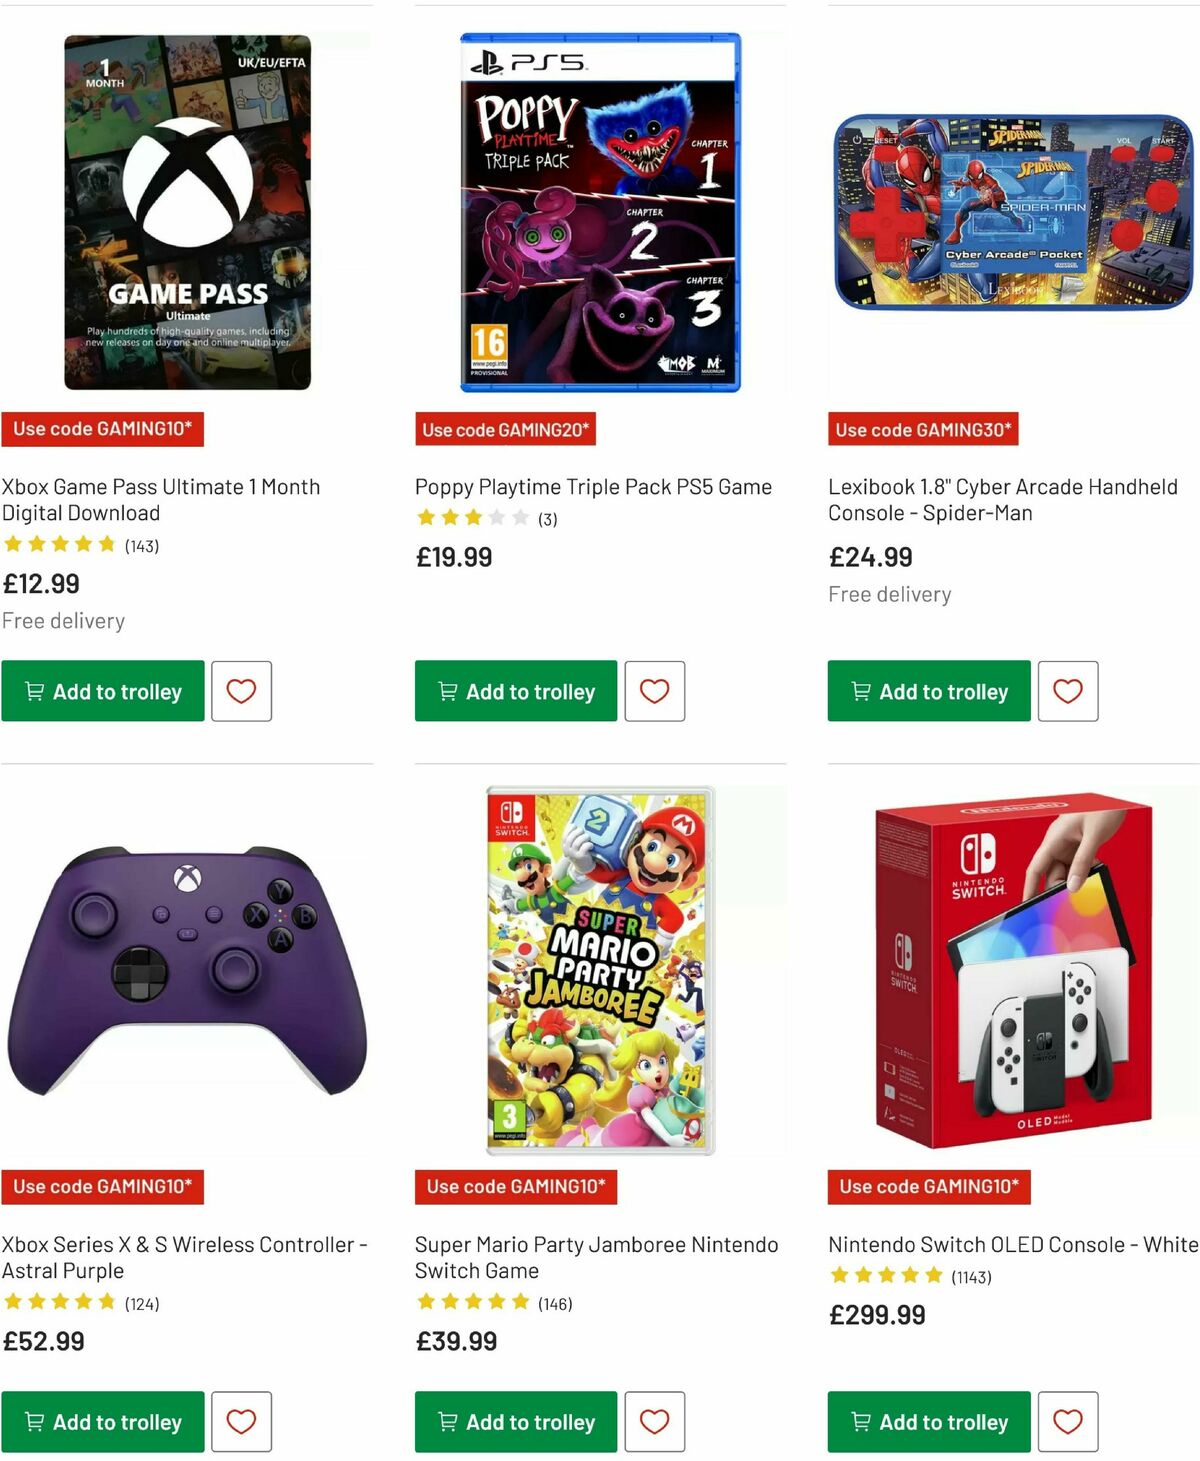The height and width of the screenshot is (1461, 1200).
Task: Favourite the Lexibook Spider-Man console with the heart icon
Action: [1068, 691]
